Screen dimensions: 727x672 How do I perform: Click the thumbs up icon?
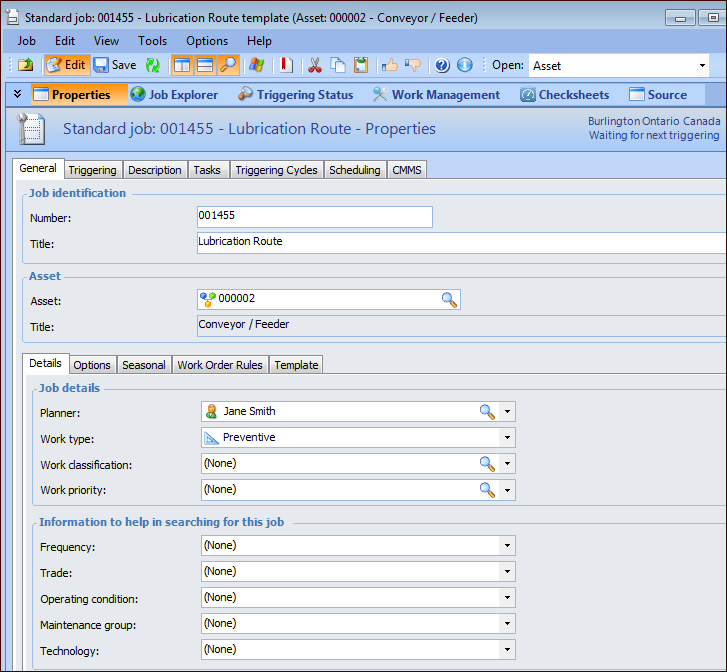tap(389, 65)
